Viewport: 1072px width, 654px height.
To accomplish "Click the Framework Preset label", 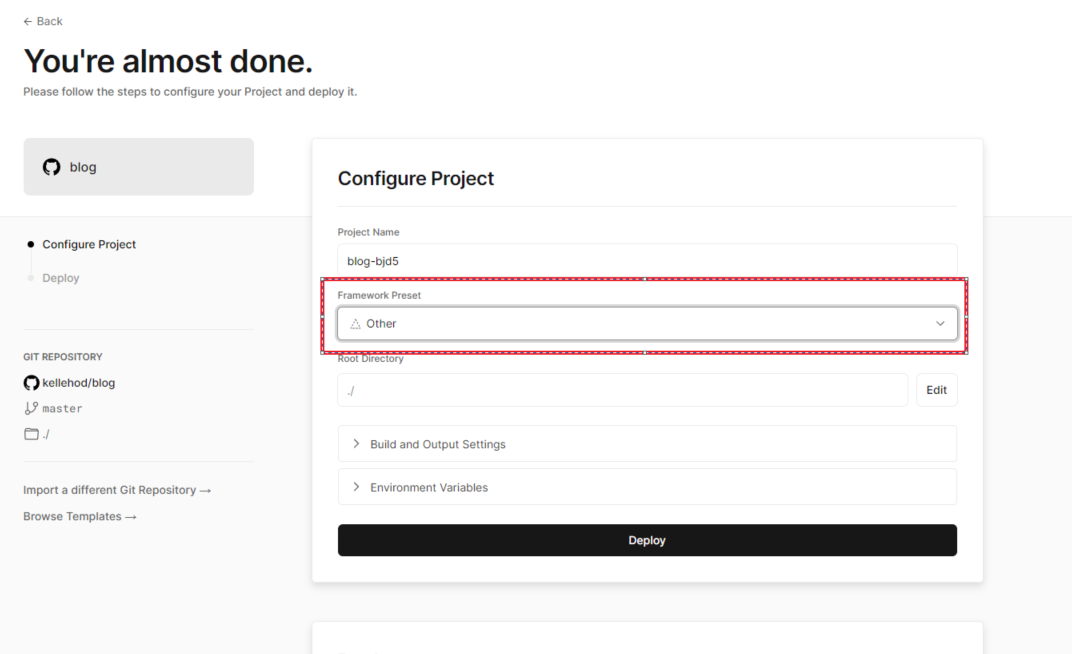I will [379, 295].
